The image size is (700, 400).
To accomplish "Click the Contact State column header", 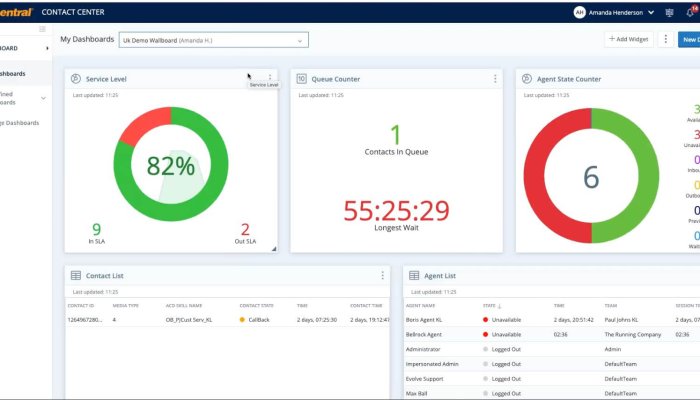I will (x=256, y=306).
